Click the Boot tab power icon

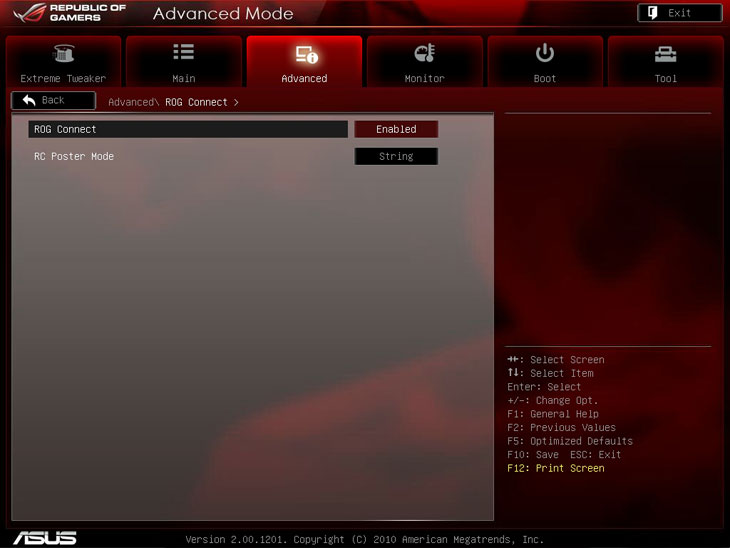[x=545, y=53]
